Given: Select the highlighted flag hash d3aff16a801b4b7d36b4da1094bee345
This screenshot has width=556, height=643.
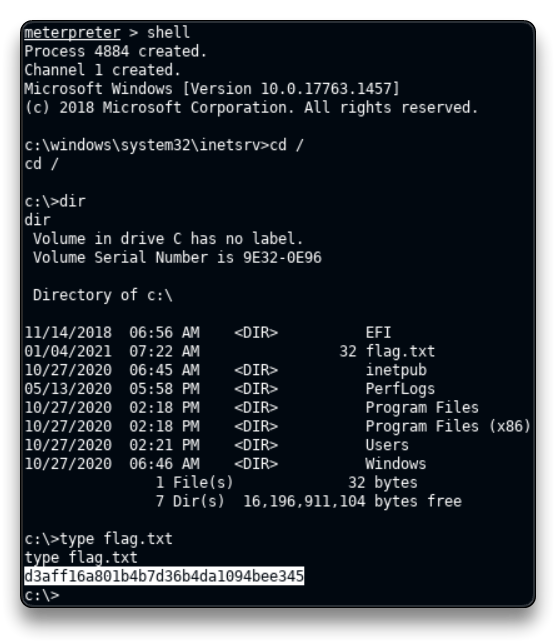Looking at the screenshot, I should [164, 576].
